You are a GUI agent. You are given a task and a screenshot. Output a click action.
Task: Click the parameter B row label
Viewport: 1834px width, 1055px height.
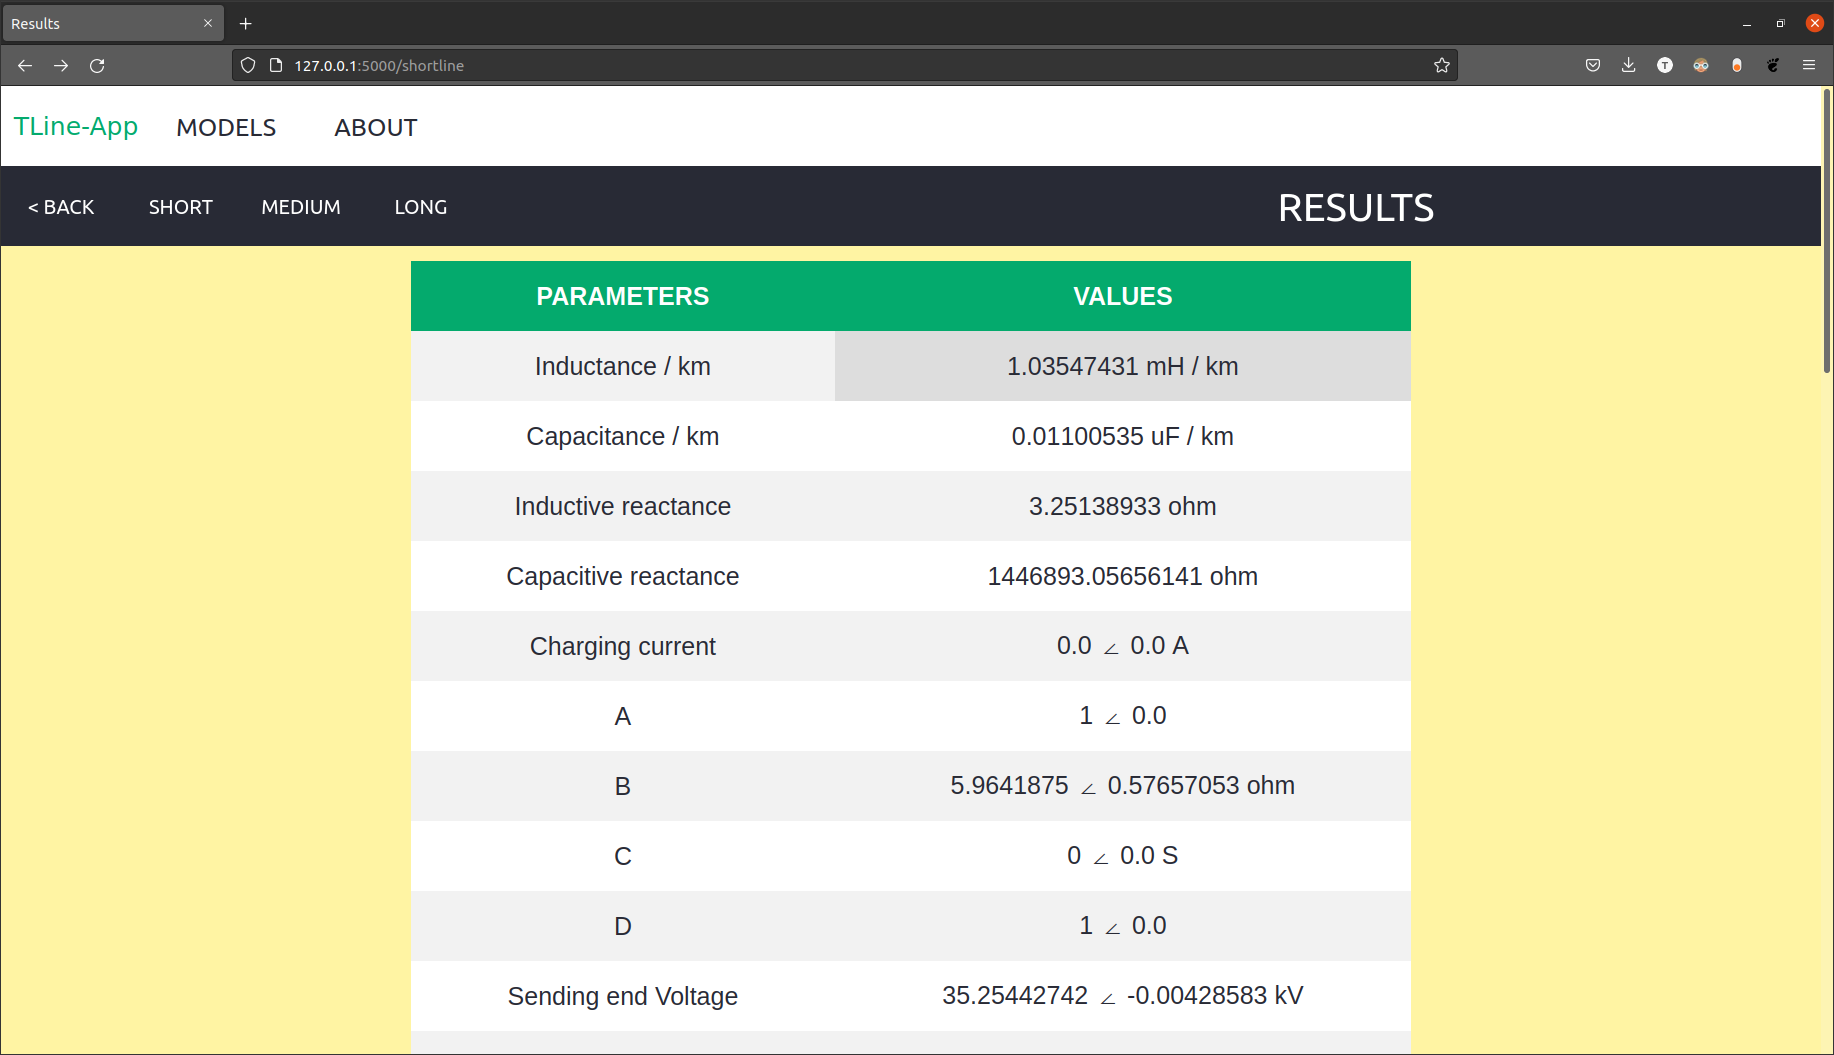[623, 786]
